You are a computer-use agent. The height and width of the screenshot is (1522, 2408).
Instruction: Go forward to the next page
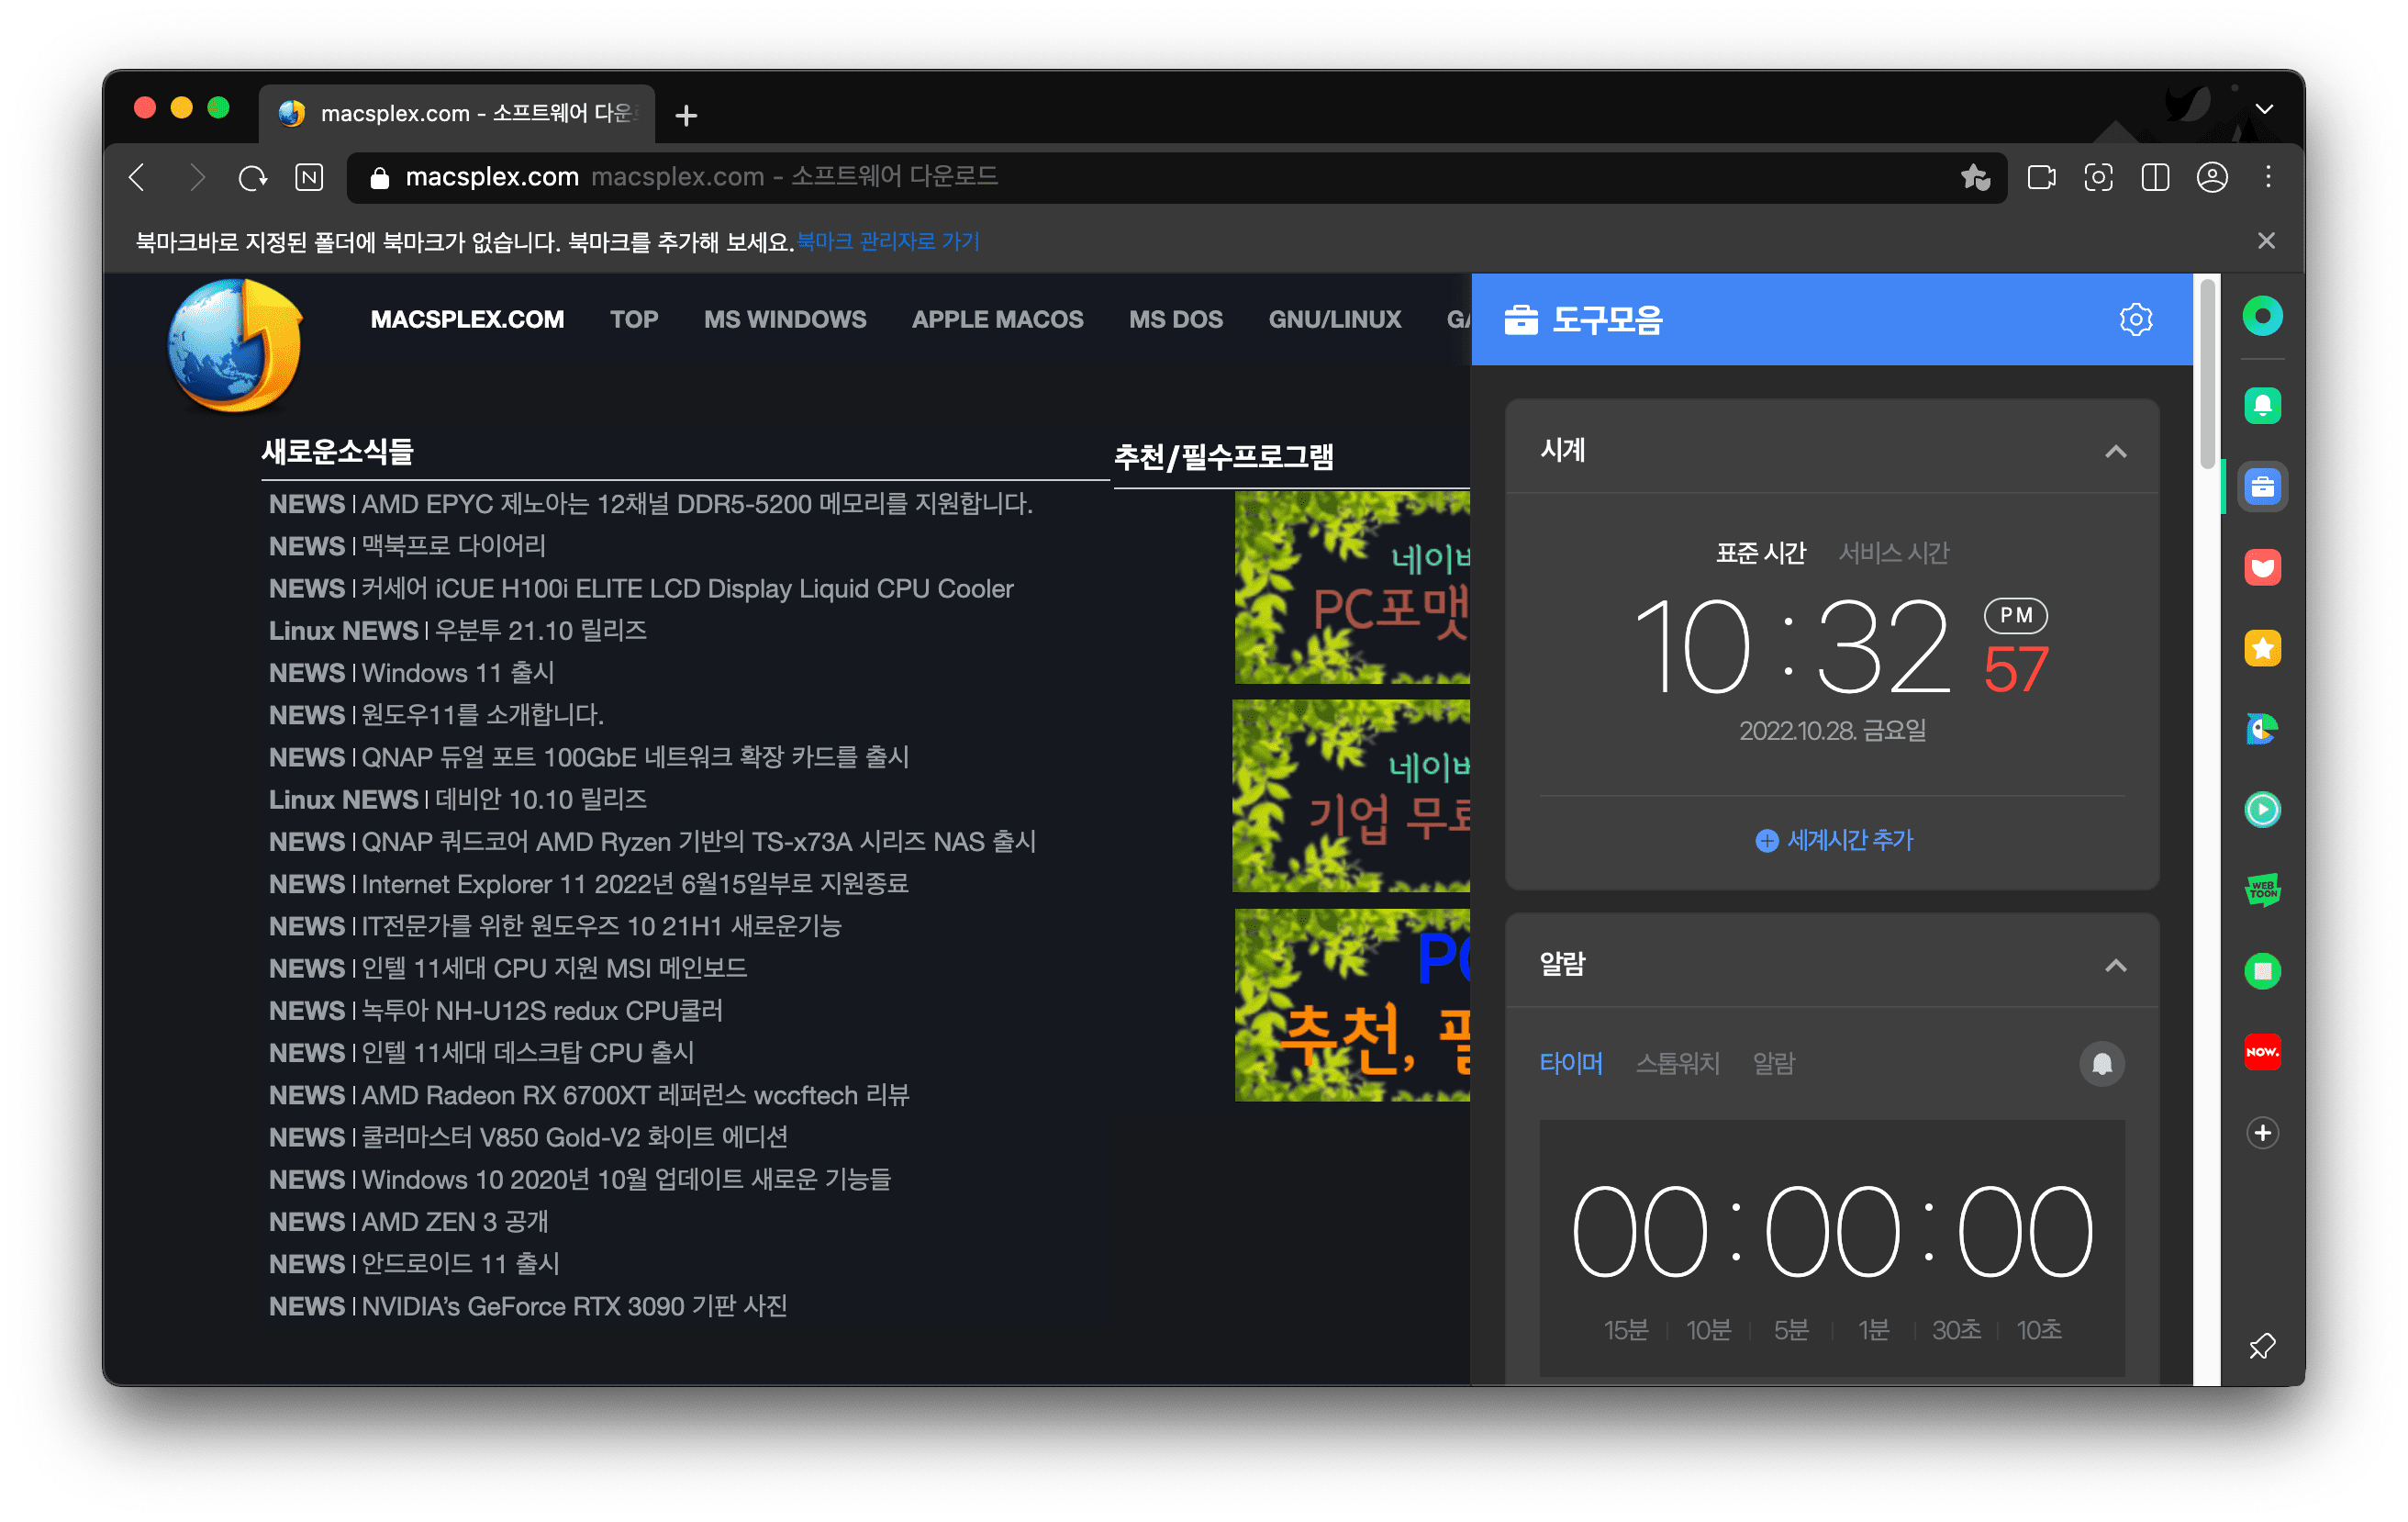[196, 177]
